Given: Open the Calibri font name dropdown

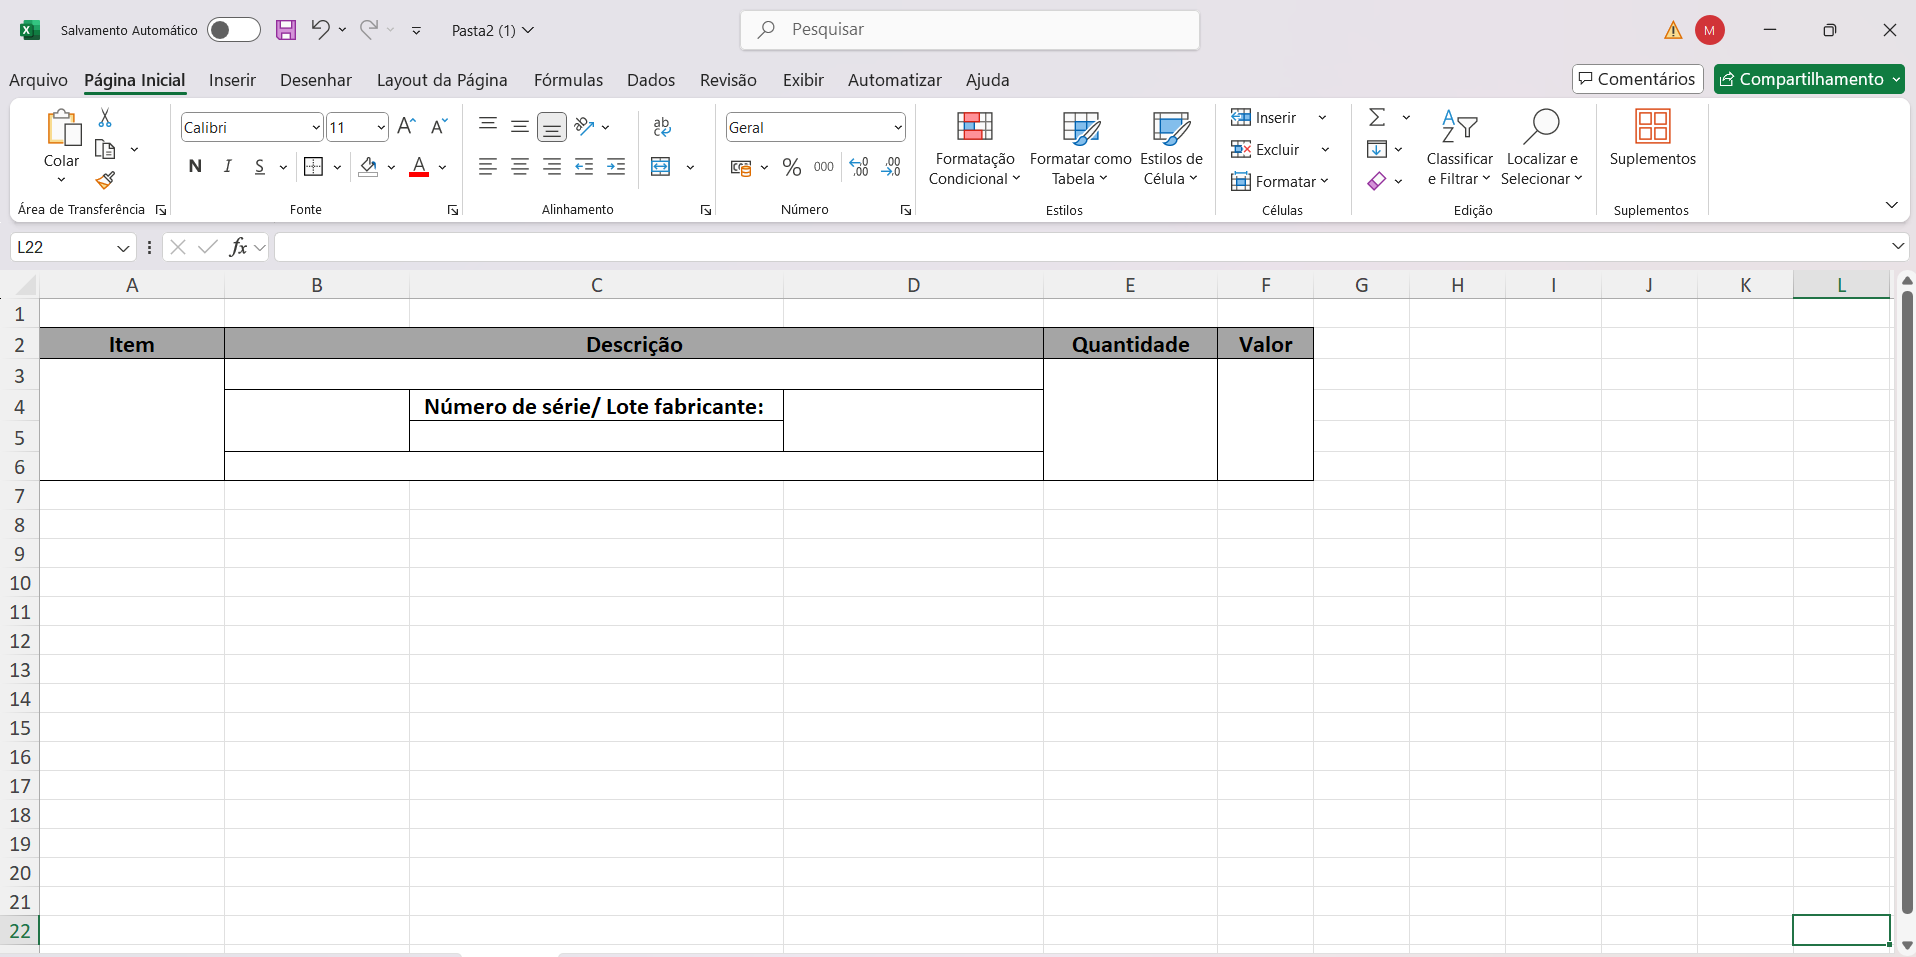Looking at the screenshot, I should coord(316,128).
